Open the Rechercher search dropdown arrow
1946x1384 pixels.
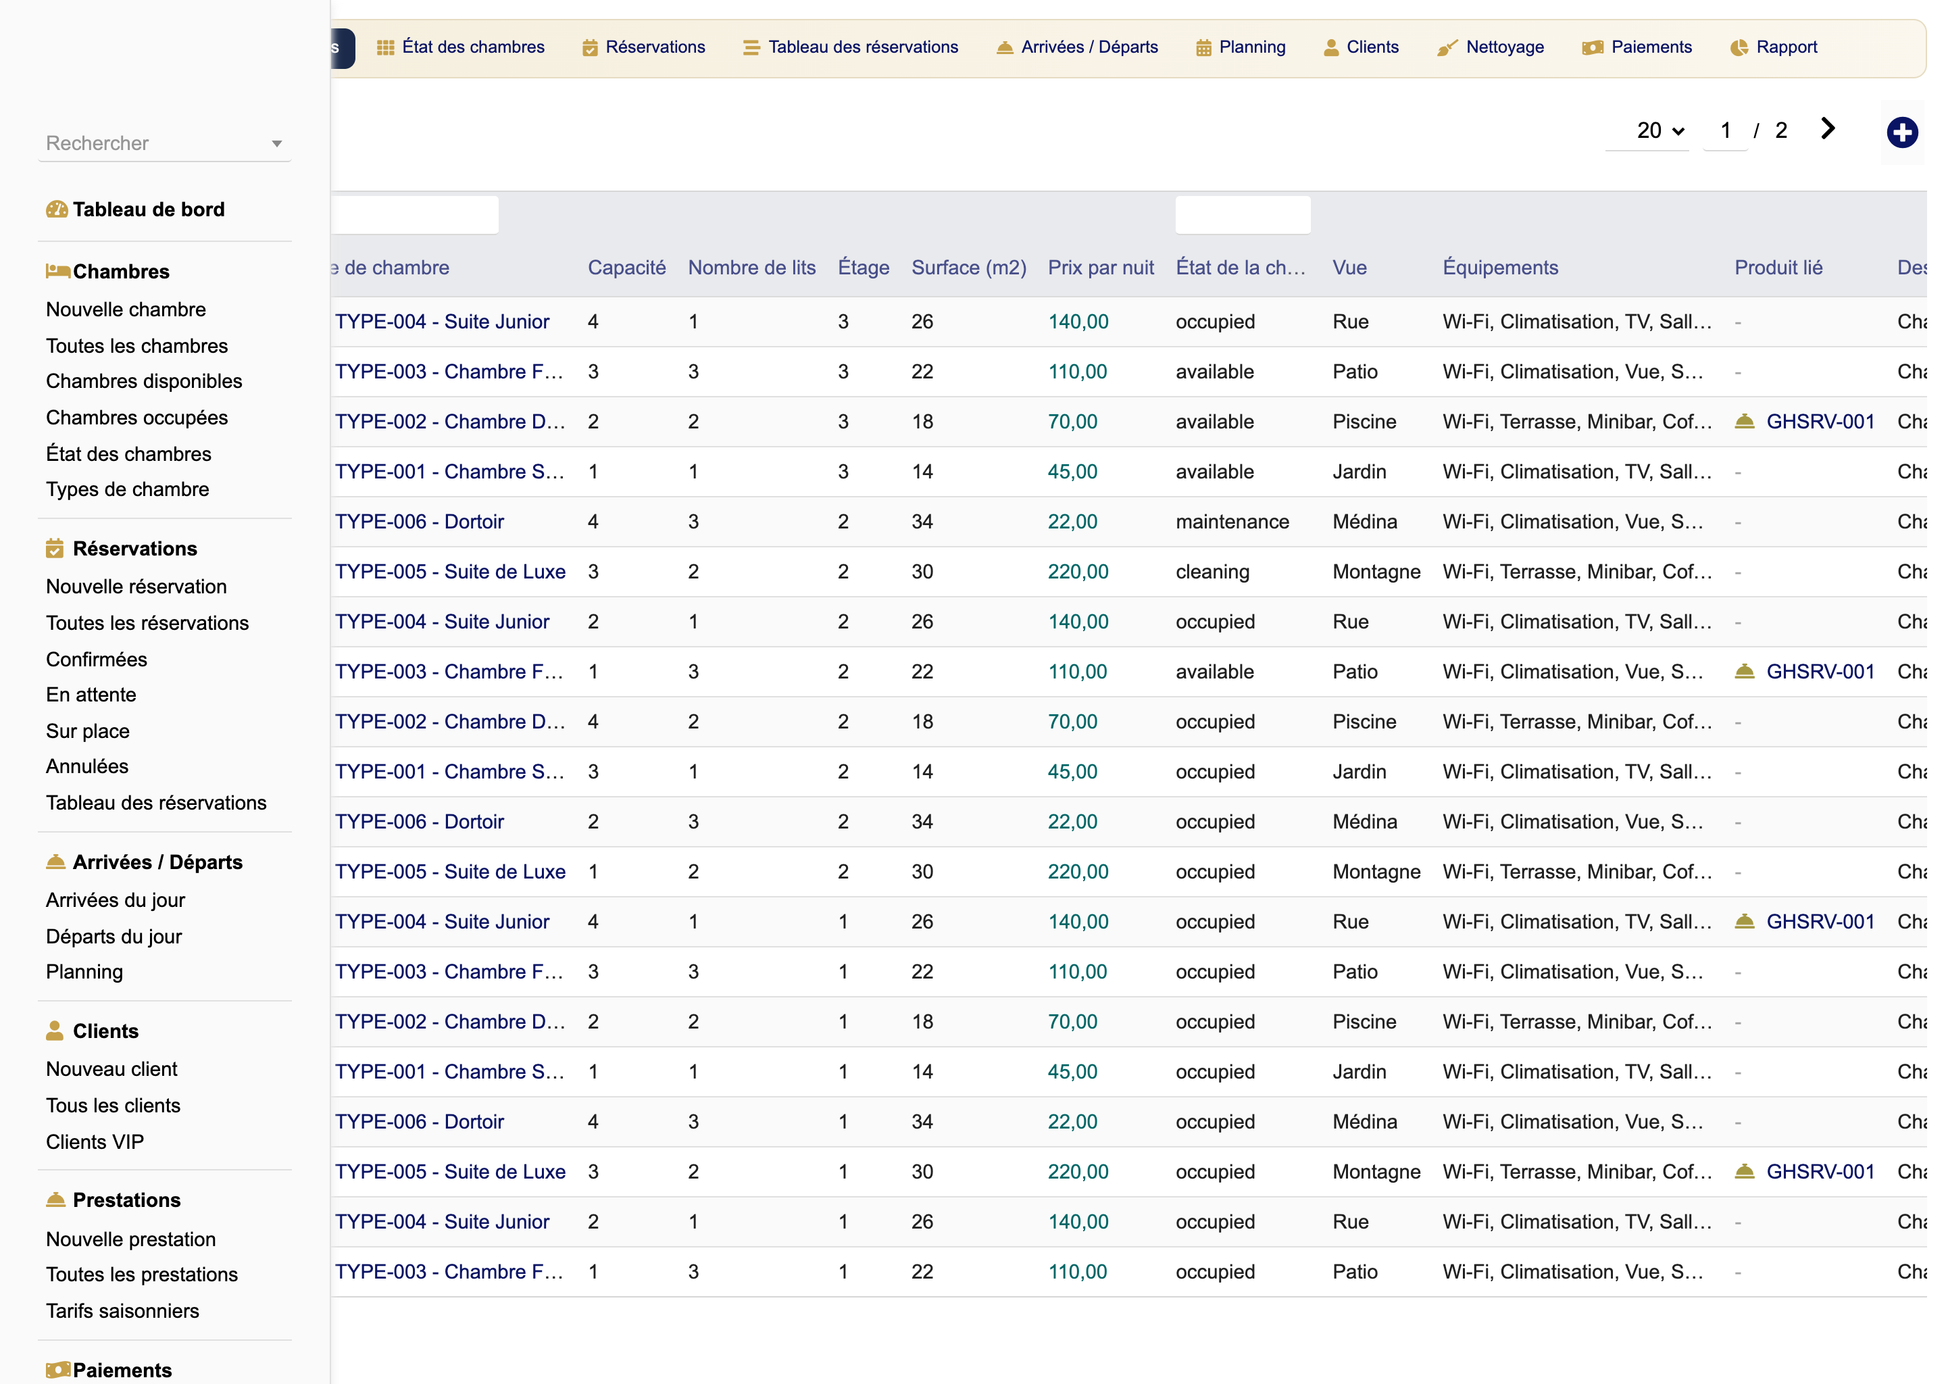click(x=277, y=144)
